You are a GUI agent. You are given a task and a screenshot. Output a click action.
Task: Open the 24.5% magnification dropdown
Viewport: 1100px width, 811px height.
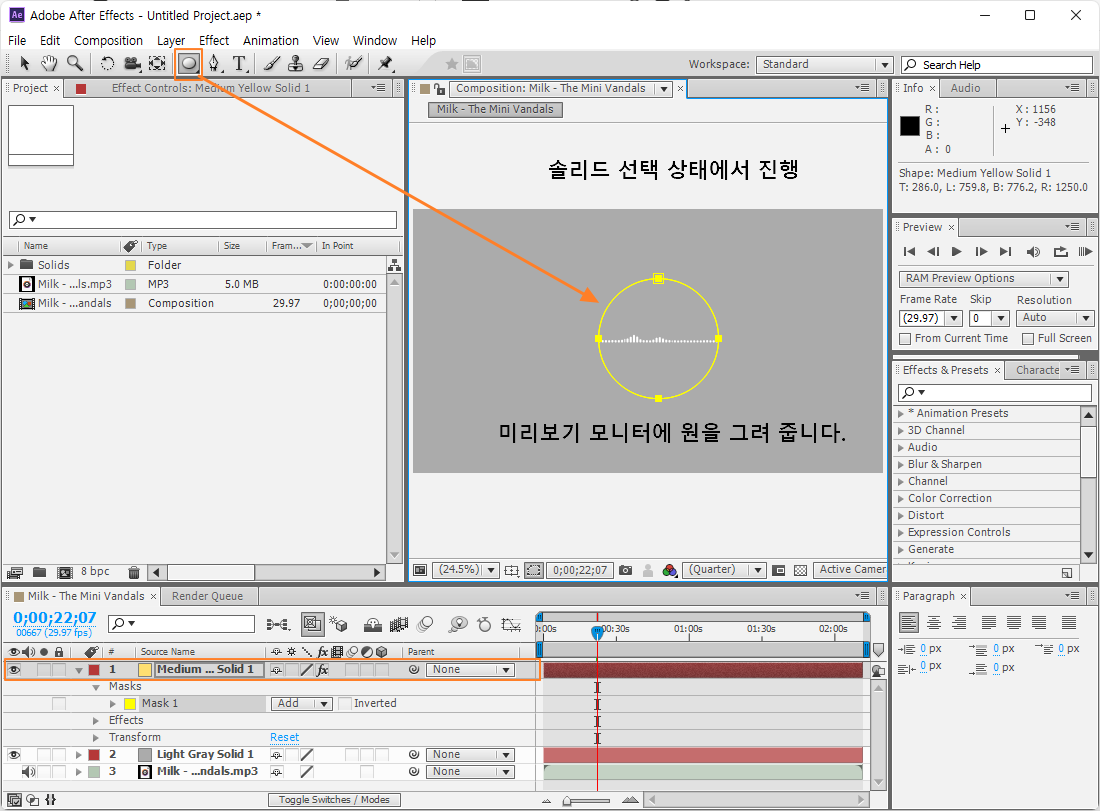(x=464, y=570)
